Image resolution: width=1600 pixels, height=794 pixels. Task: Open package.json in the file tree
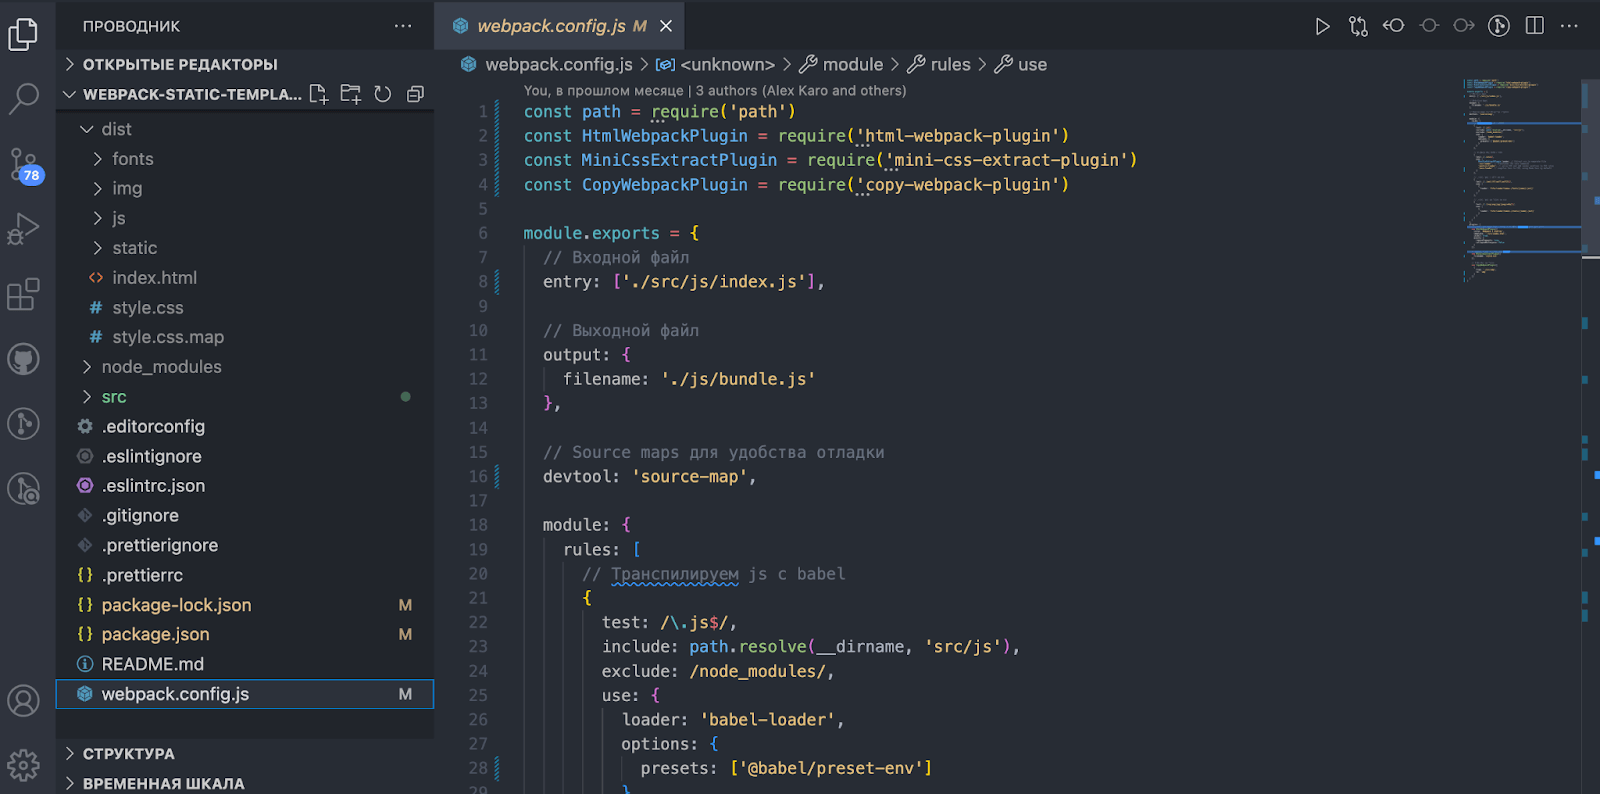(x=155, y=634)
